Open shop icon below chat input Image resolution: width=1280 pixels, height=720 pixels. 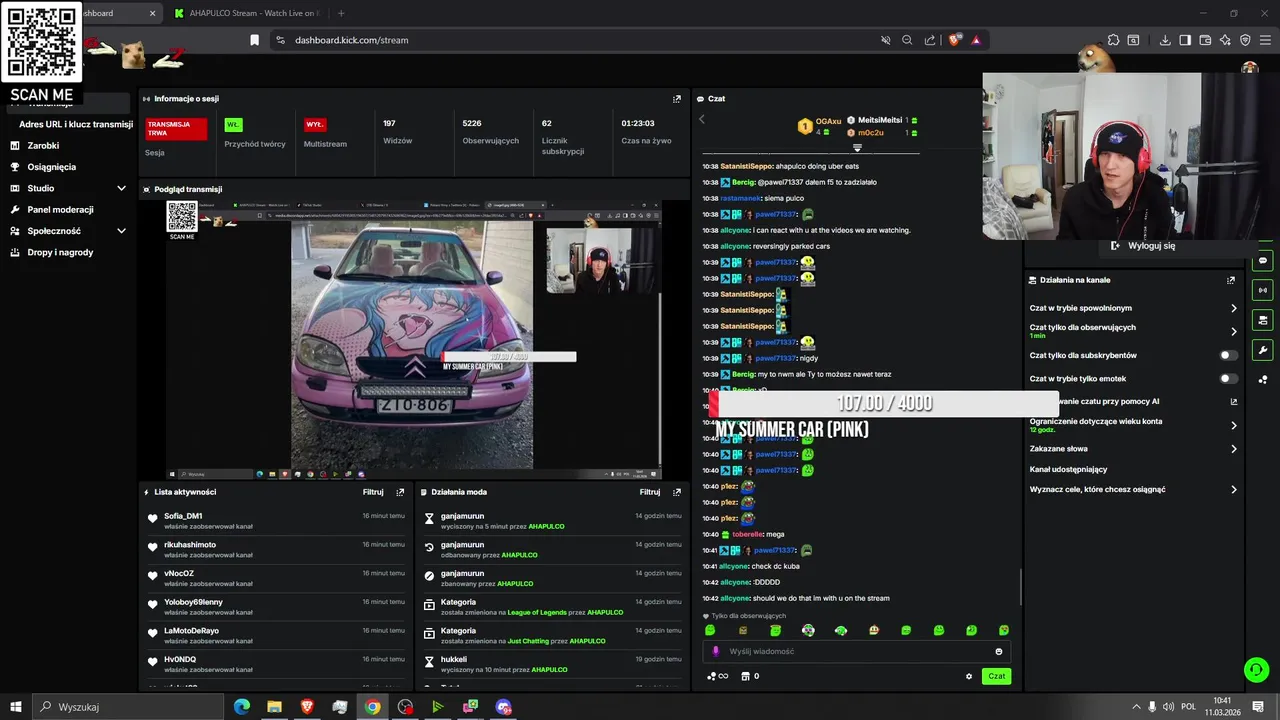[x=745, y=676]
